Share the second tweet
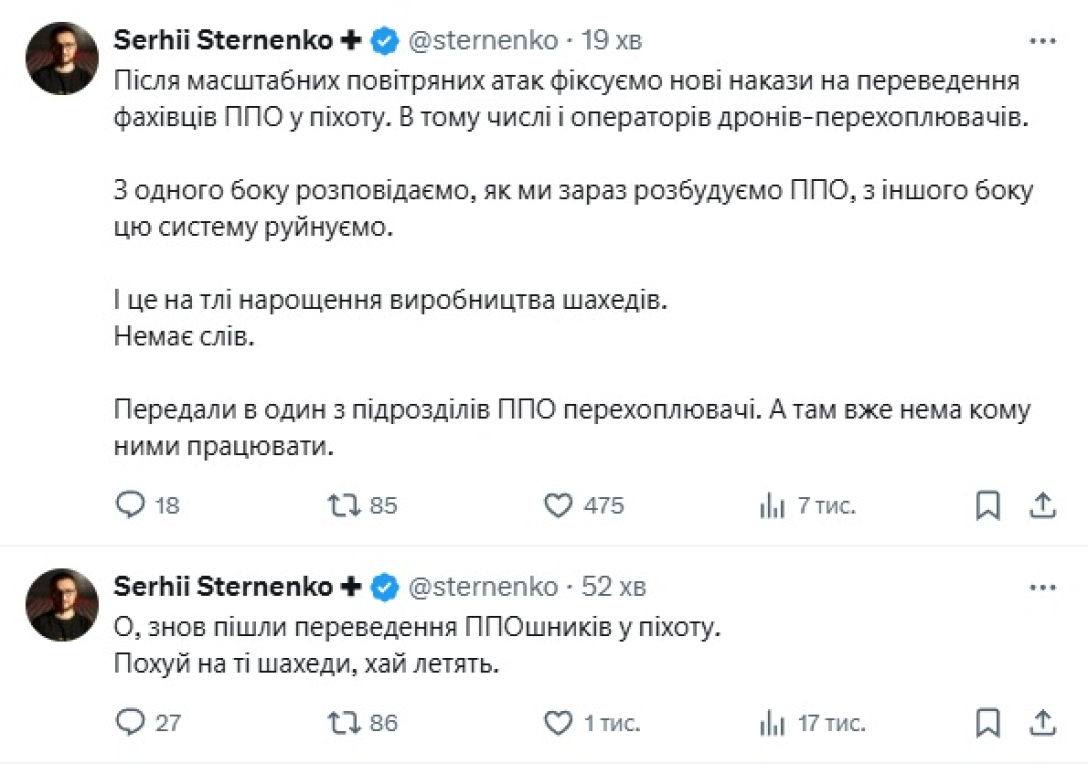Viewport: 1088px width, 764px height. tap(1043, 722)
